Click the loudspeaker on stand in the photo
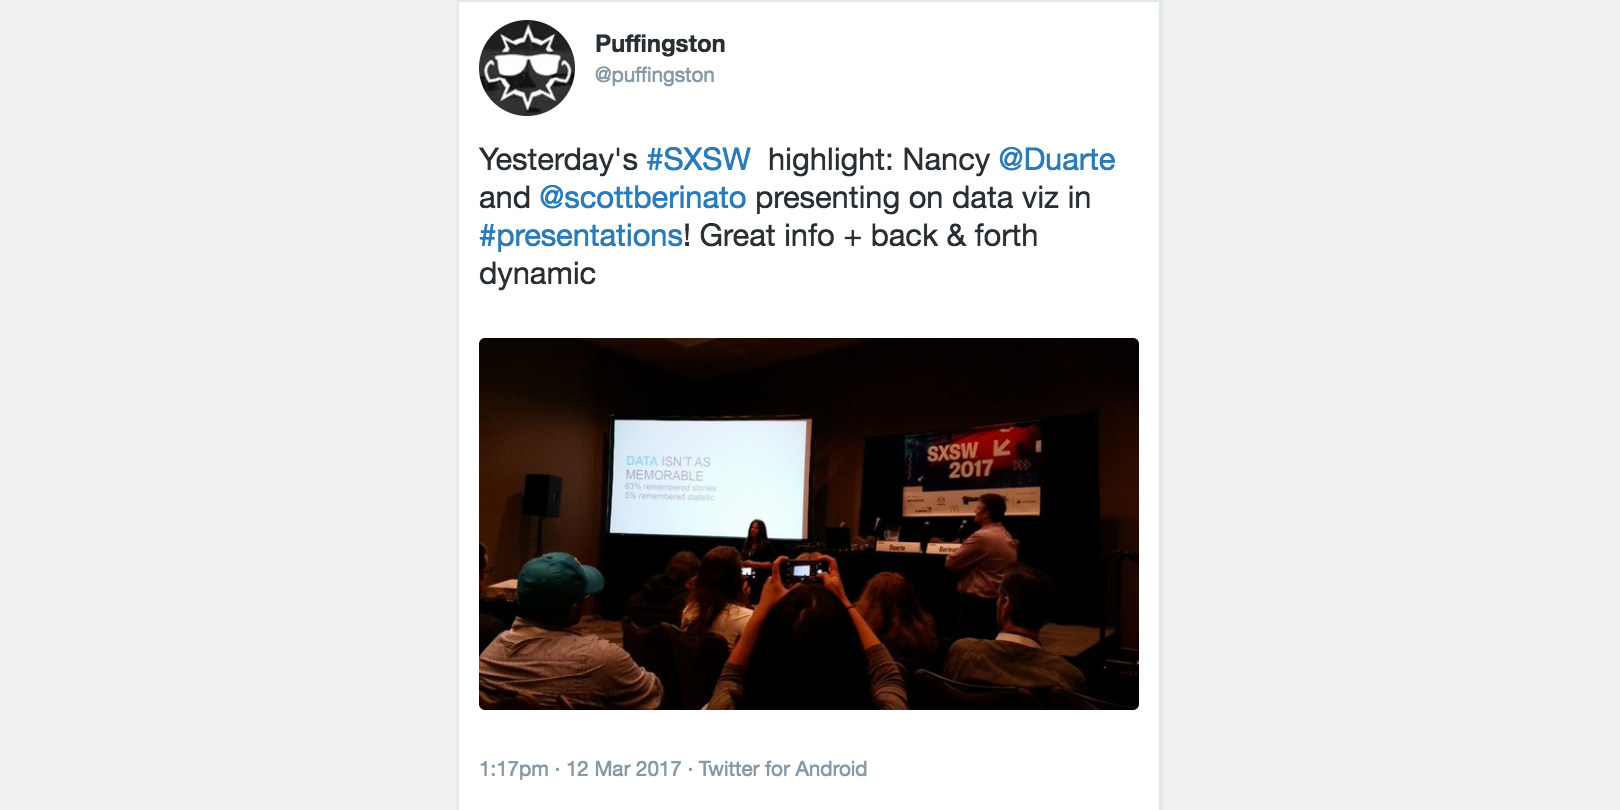Image resolution: width=1620 pixels, height=810 pixels. coord(542,496)
